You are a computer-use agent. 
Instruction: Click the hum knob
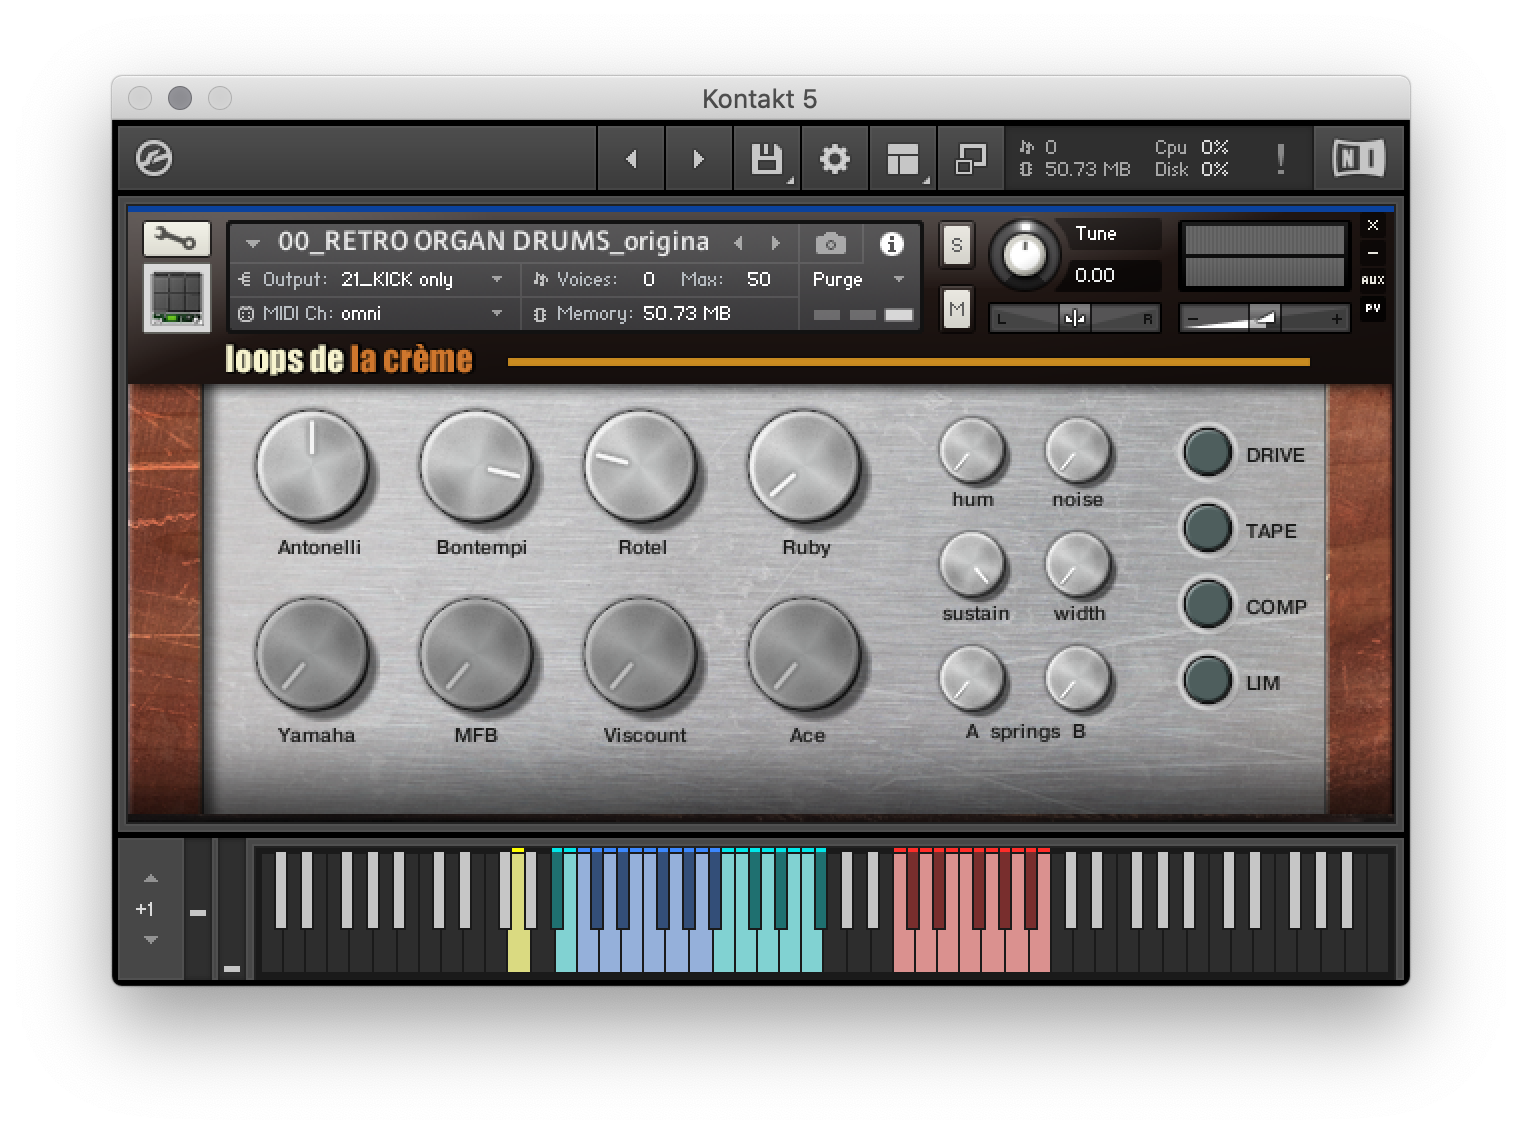pyautogui.click(x=972, y=450)
